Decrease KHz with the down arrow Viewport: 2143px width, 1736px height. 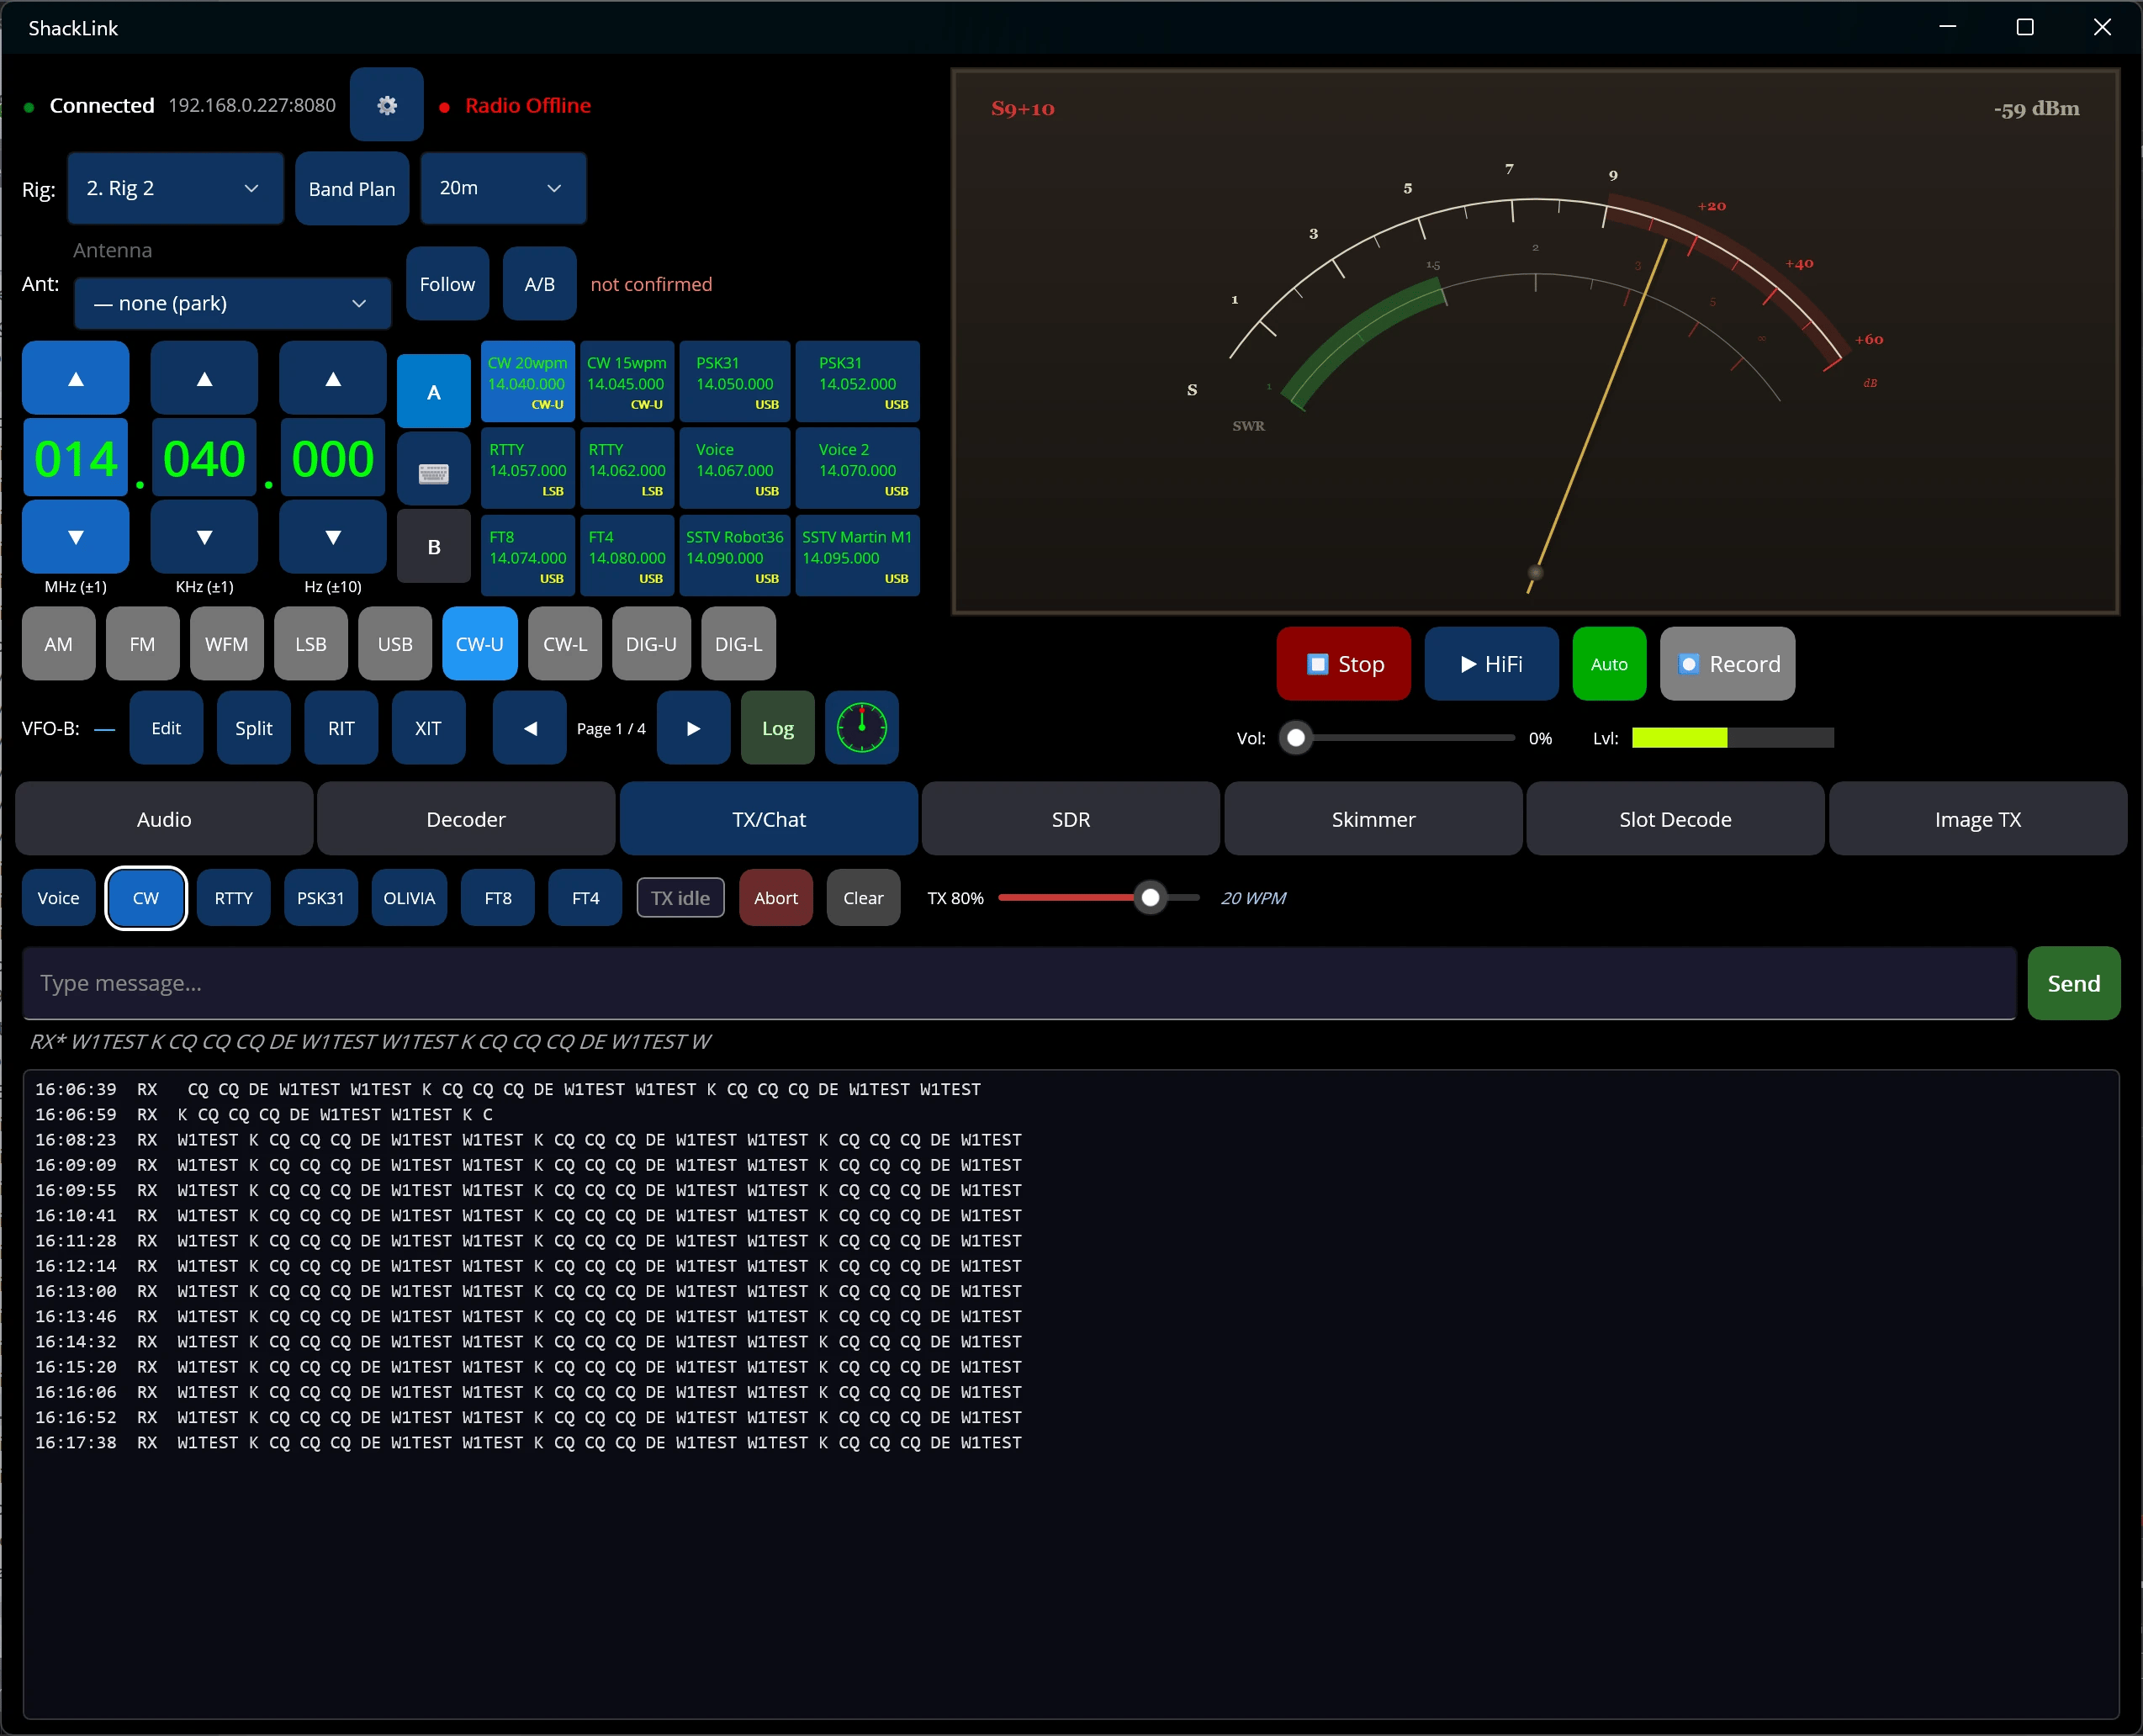tap(204, 537)
